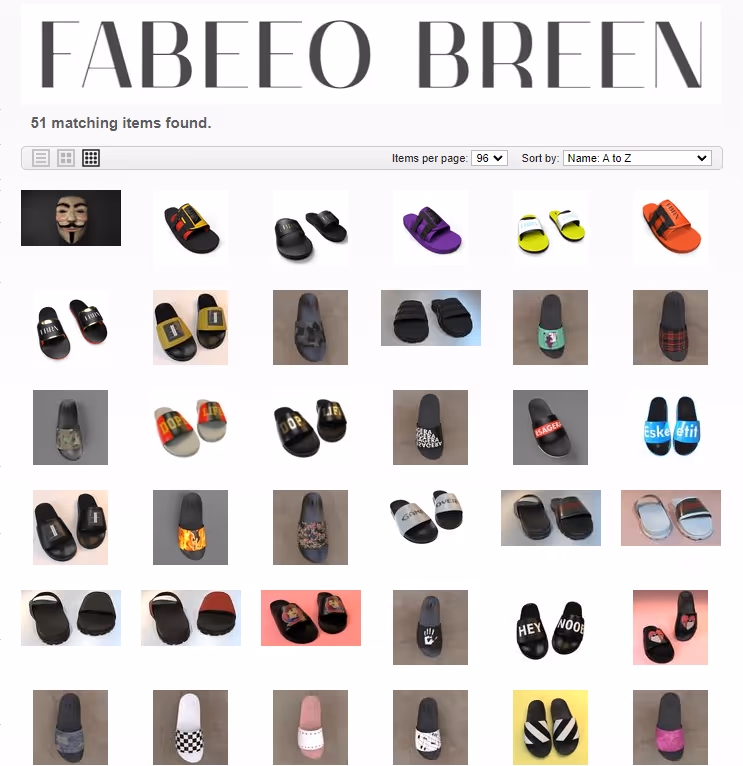
Task: Open the Sort by Name dropdown
Action: [x=637, y=158]
